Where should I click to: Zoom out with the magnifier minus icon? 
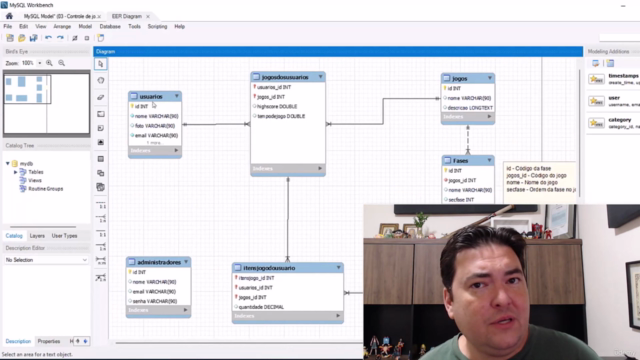click(62, 63)
